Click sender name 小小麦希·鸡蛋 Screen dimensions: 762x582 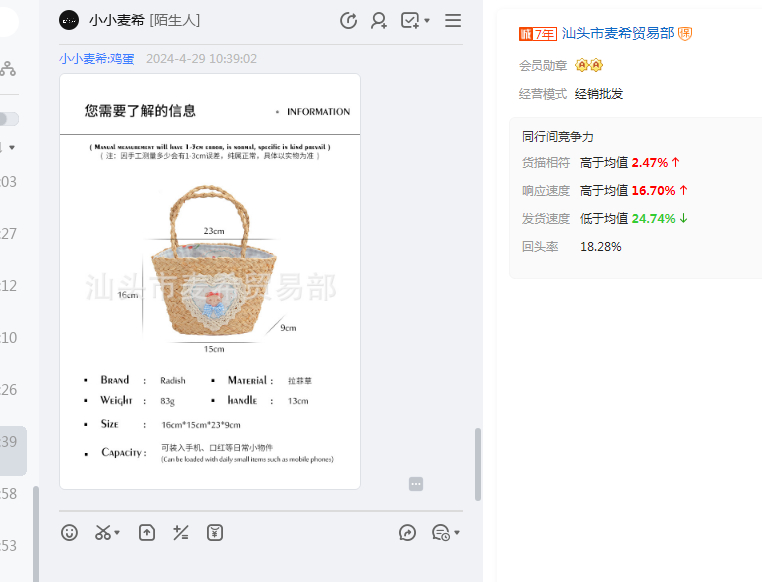tap(97, 59)
